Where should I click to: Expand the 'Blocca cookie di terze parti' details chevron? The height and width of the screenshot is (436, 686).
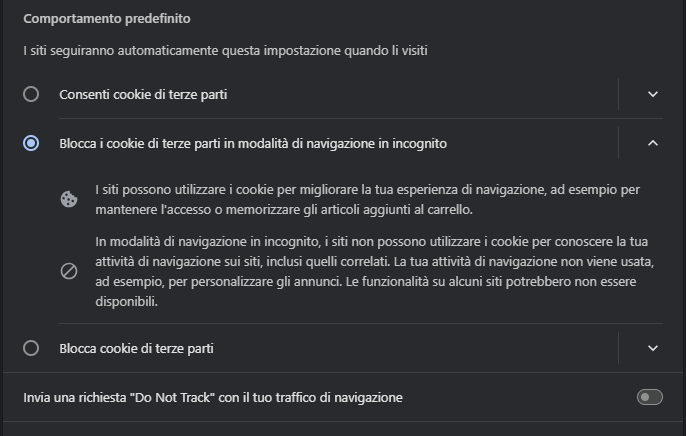(x=653, y=348)
